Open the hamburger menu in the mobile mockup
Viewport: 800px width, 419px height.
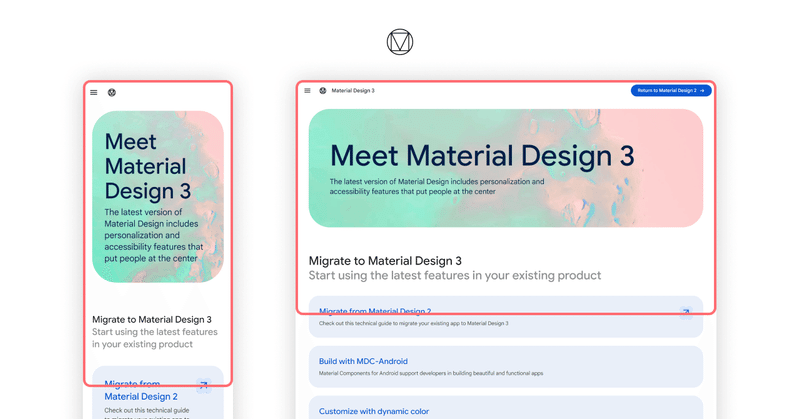94,92
